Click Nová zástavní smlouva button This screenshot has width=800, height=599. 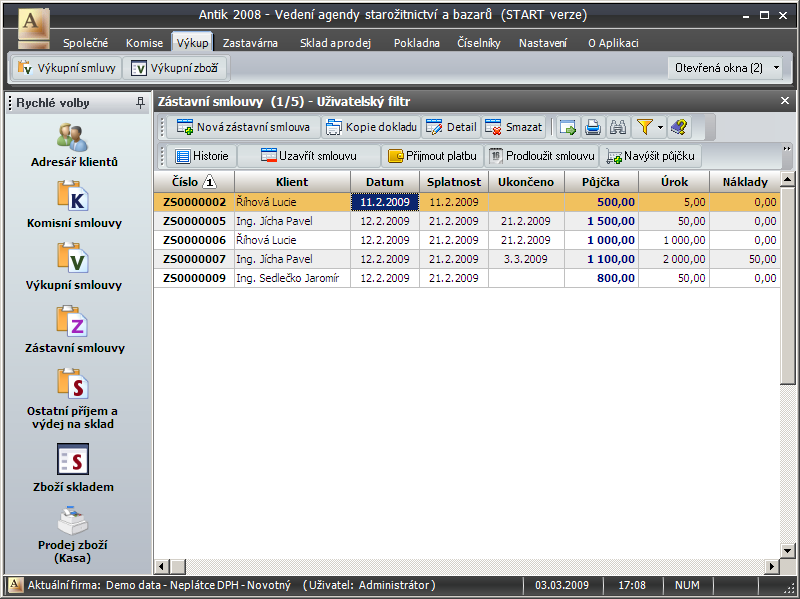pos(242,127)
